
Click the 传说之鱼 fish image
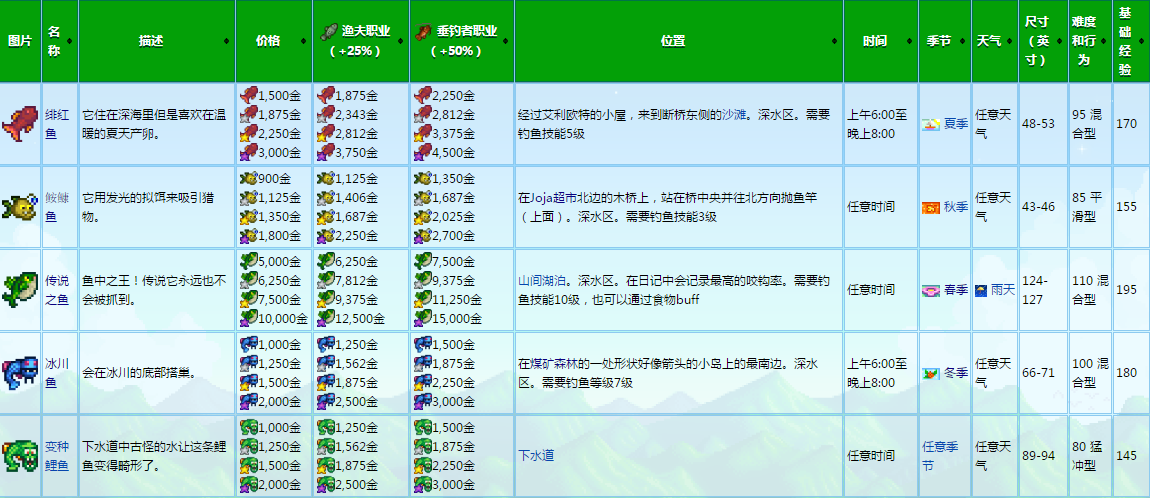[20, 289]
